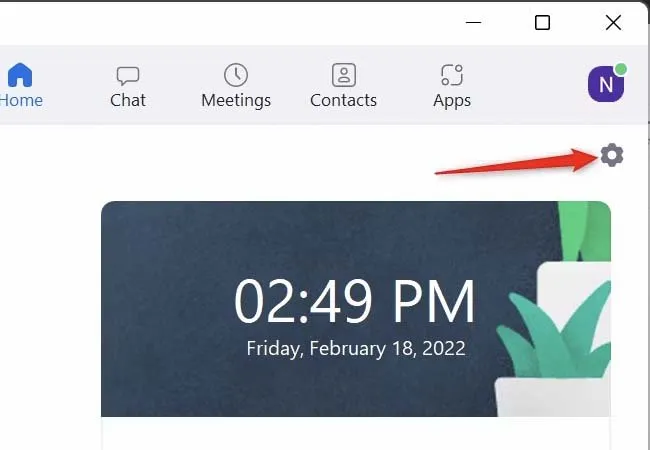The width and height of the screenshot is (650, 450).
Task: Close the Zoom window
Action: coord(613,22)
